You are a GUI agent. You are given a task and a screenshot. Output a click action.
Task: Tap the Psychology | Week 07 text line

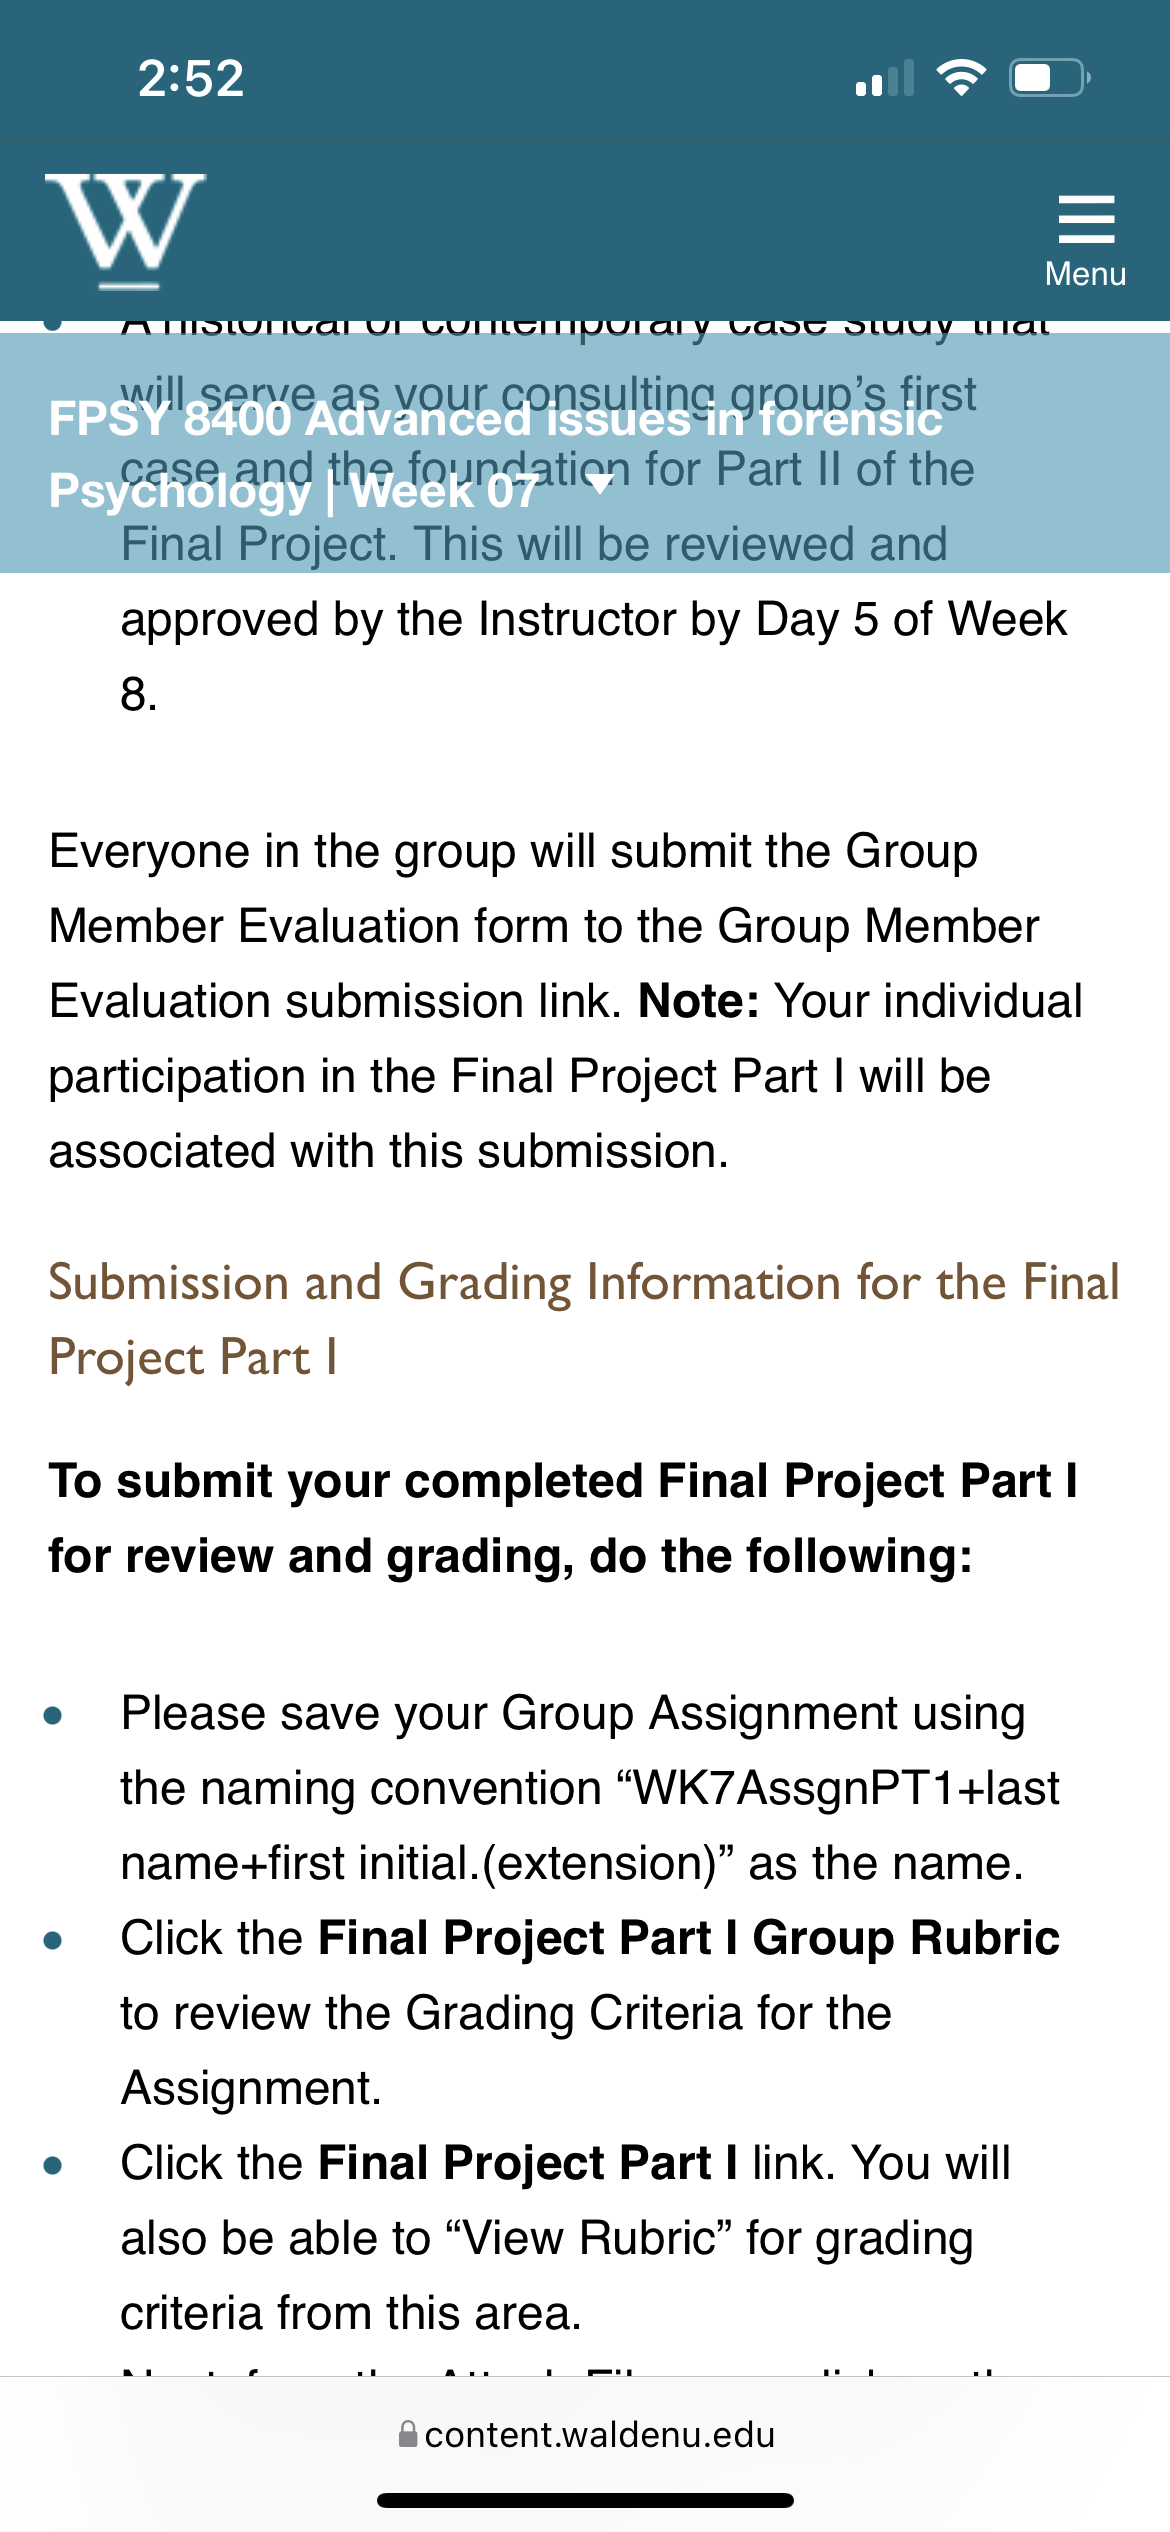coord(294,491)
